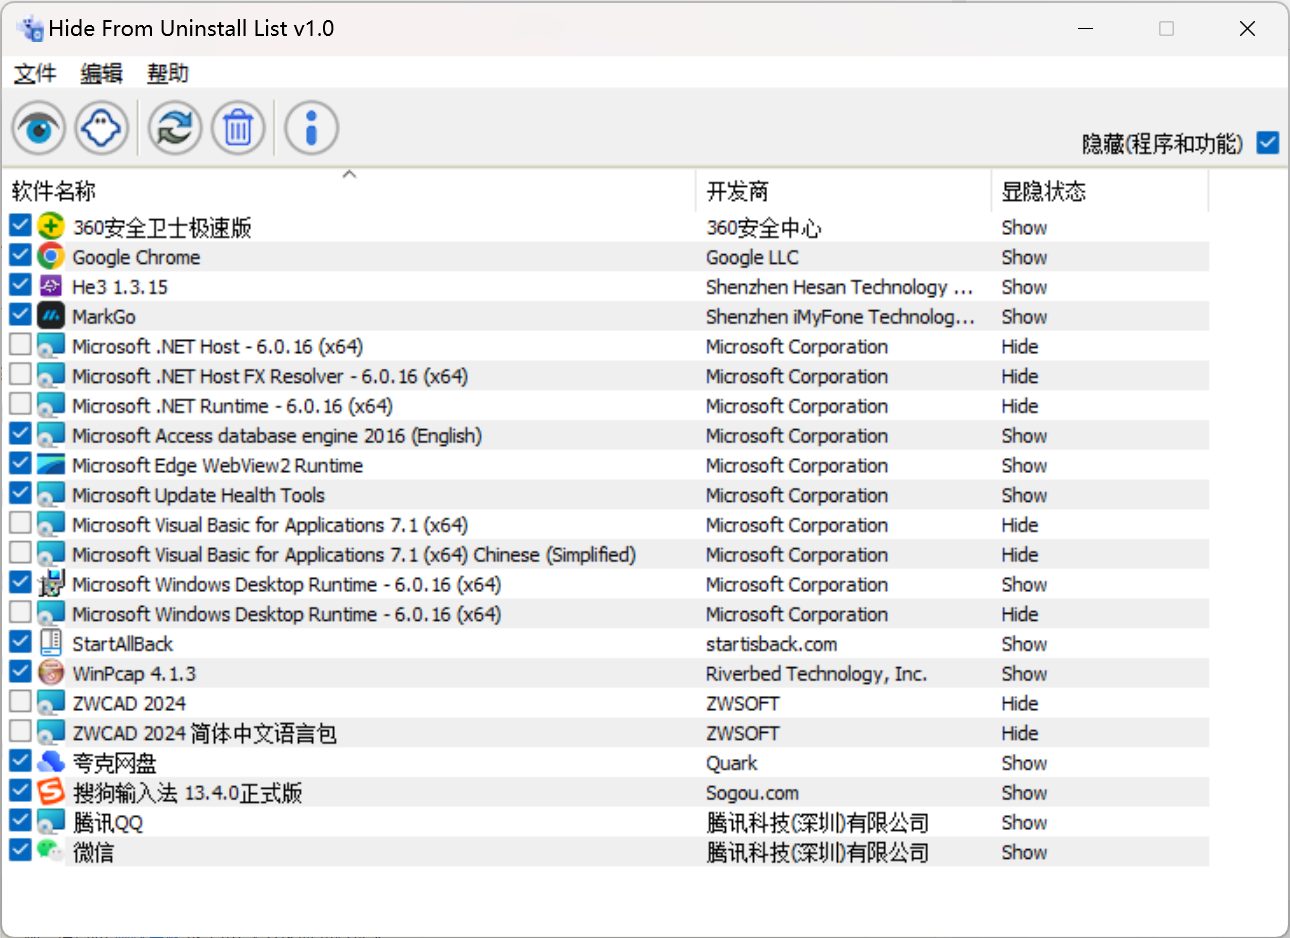Screen dimensions: 1290x938
Task: Select the MarkGo row name
Action: [x=104, y=317]
